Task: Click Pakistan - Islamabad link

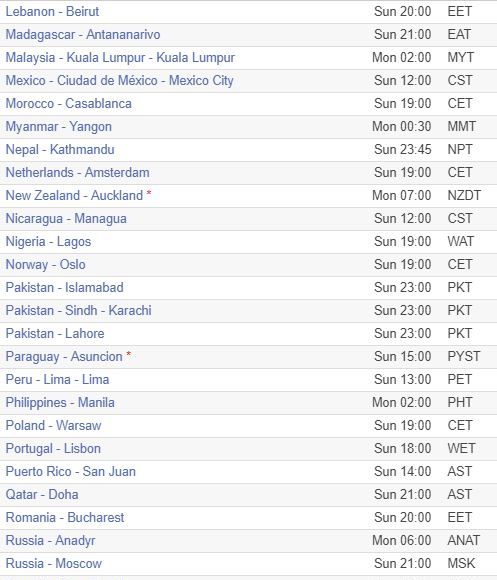Action: [64, 287]
